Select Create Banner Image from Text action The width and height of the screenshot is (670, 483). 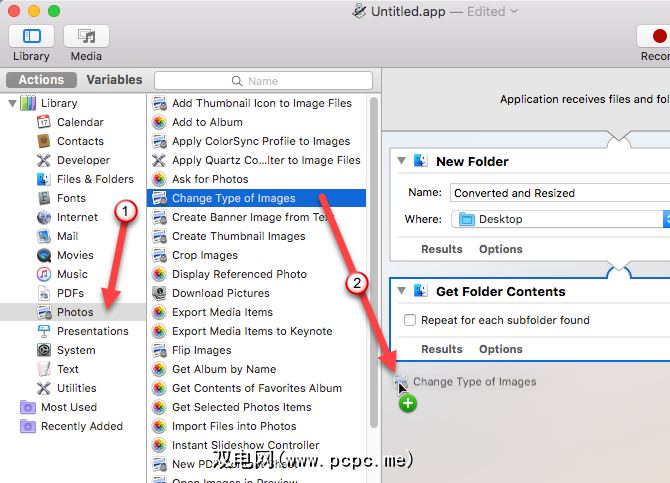(x=256, y=217)
